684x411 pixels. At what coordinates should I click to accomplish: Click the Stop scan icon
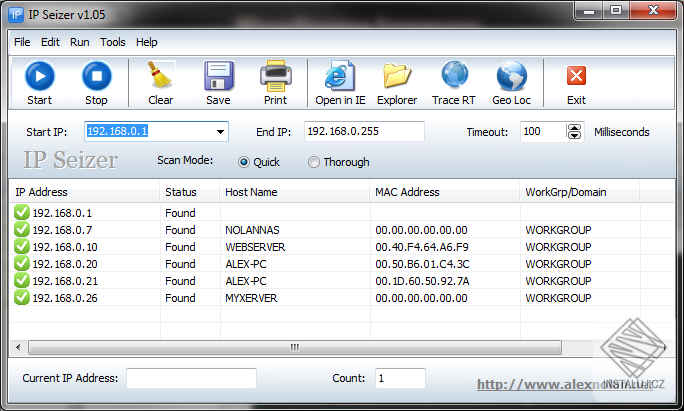(x=96, y=76)
